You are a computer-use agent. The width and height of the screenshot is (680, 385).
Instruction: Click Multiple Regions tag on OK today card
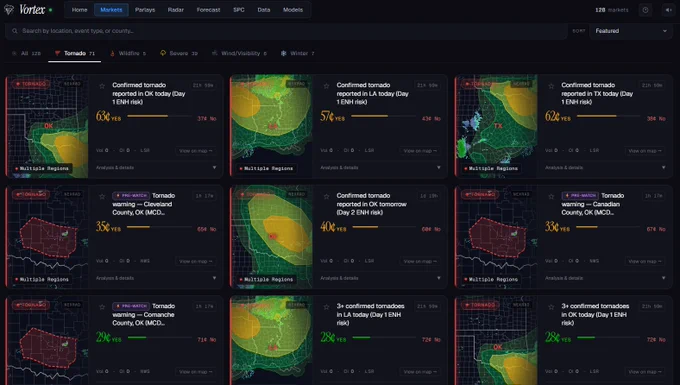pos(42,168)
